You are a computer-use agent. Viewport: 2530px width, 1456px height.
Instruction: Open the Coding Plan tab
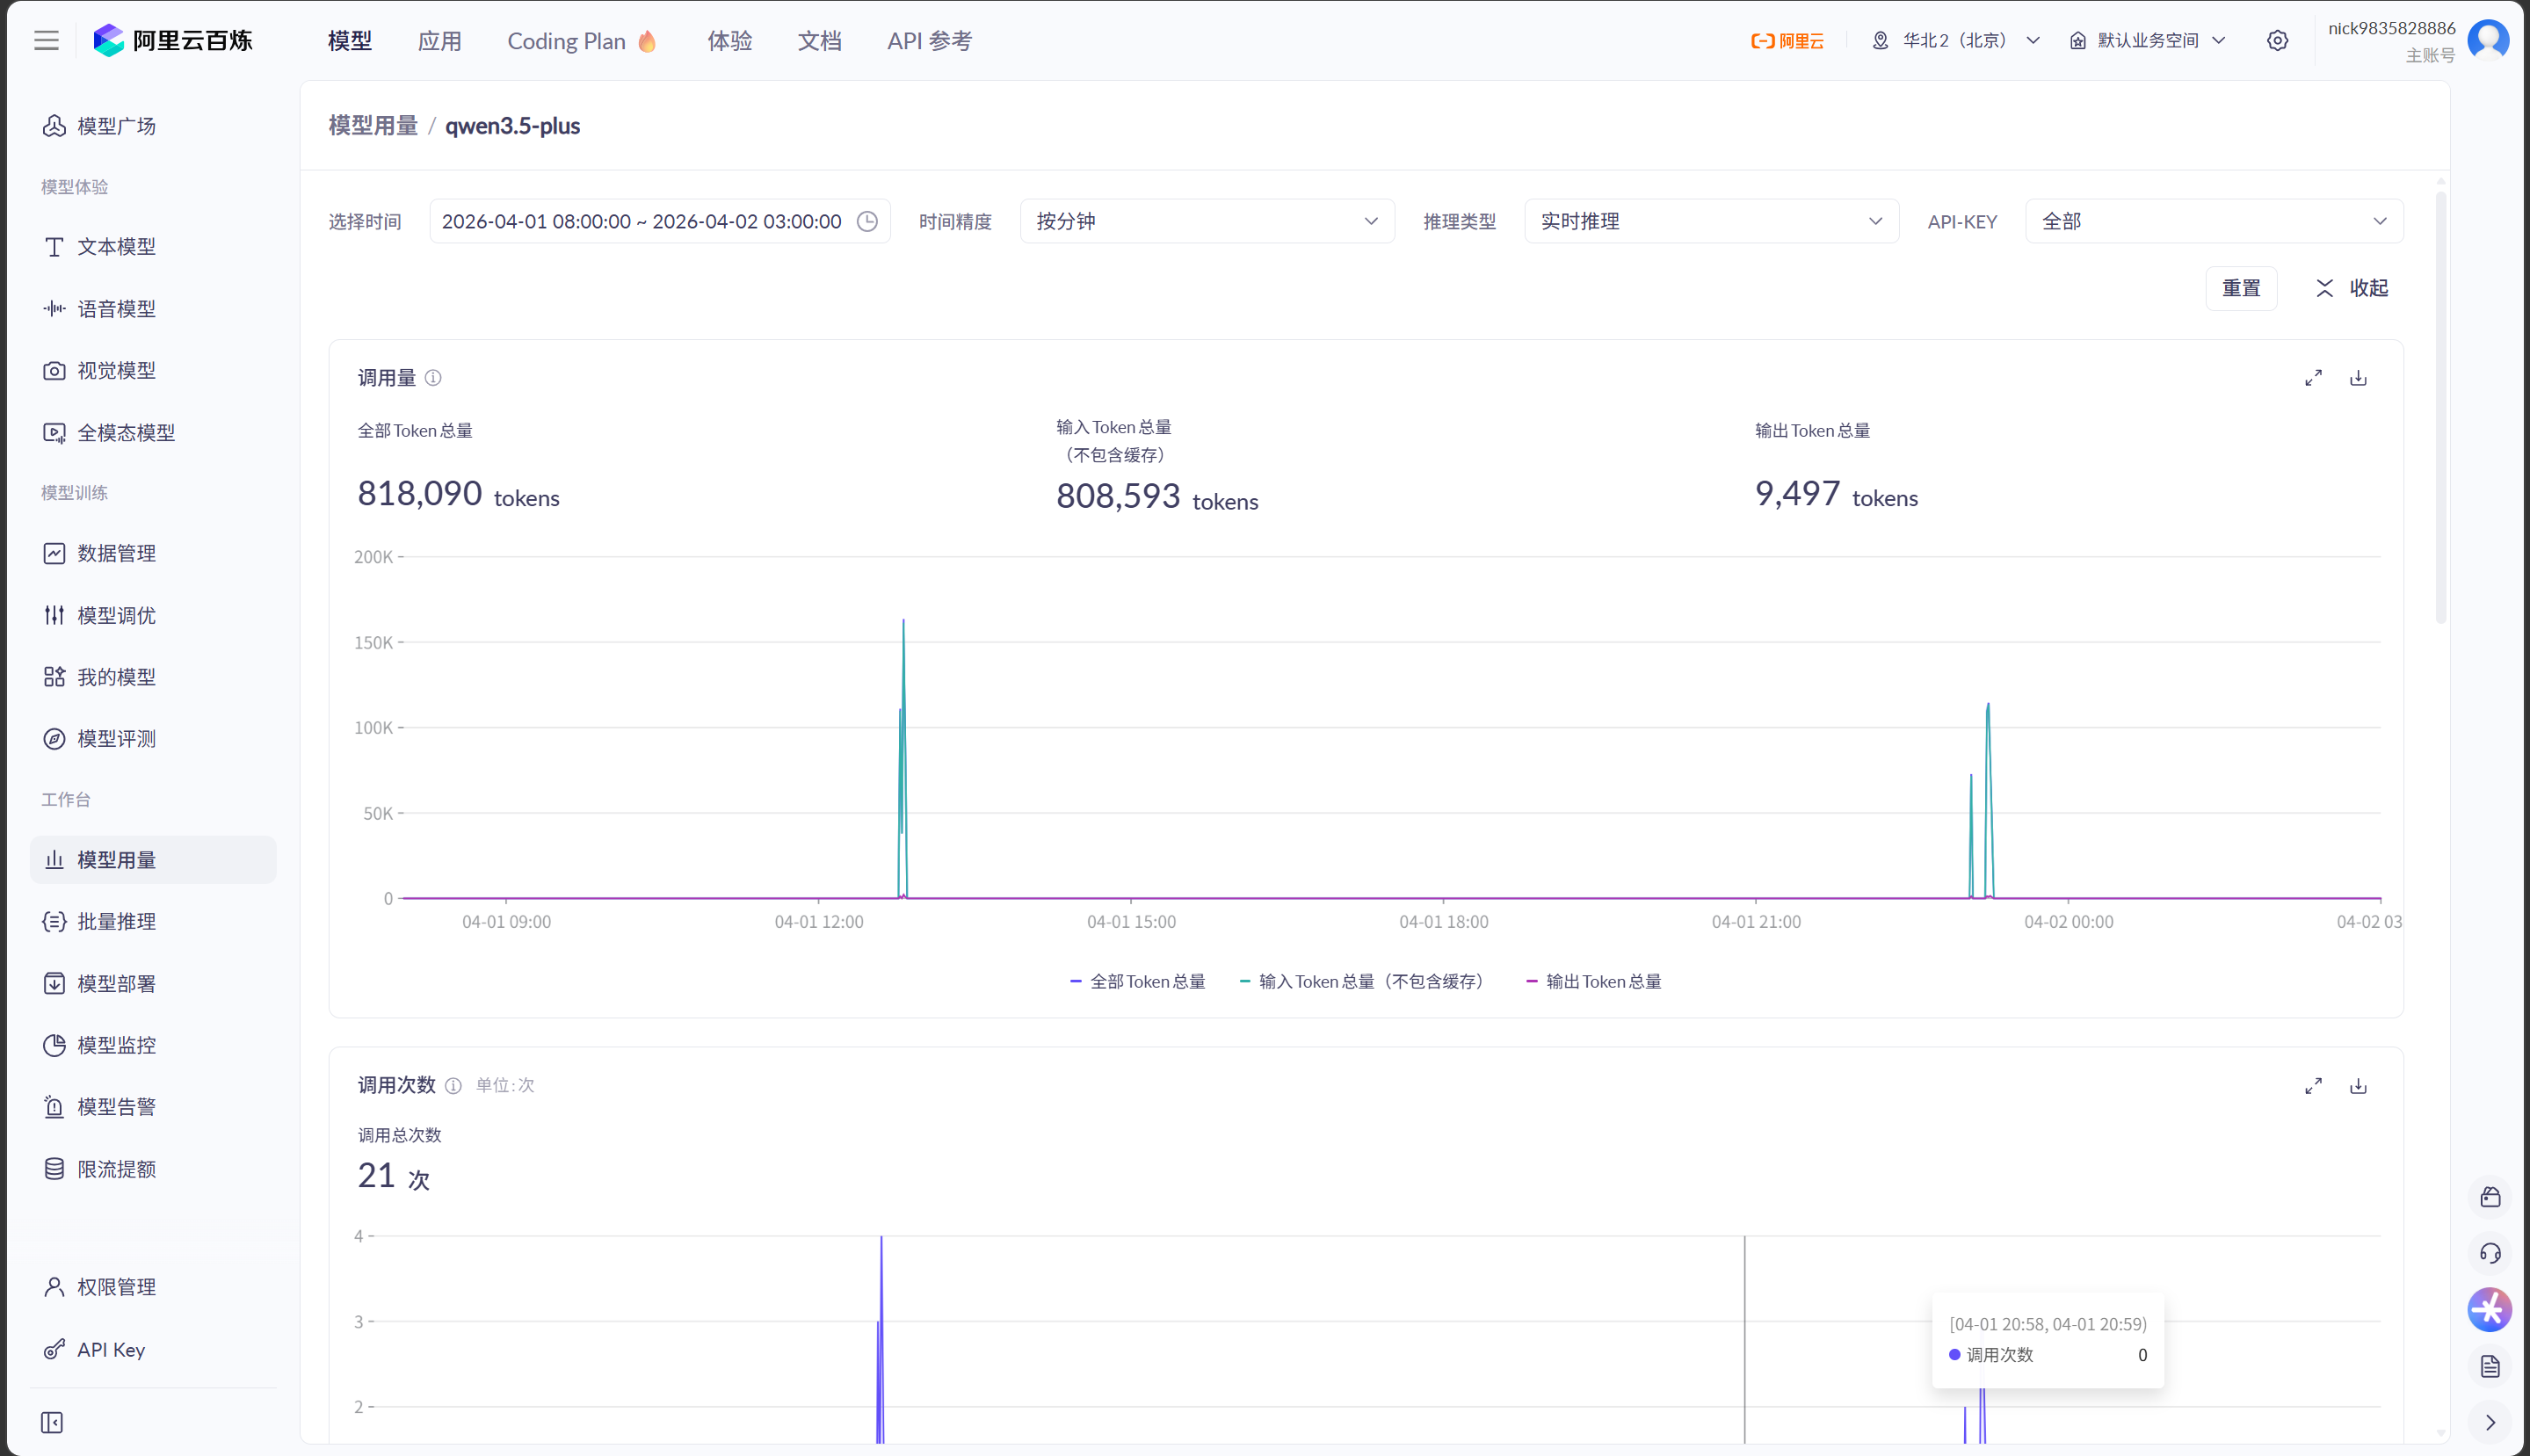tap(582, 41)
